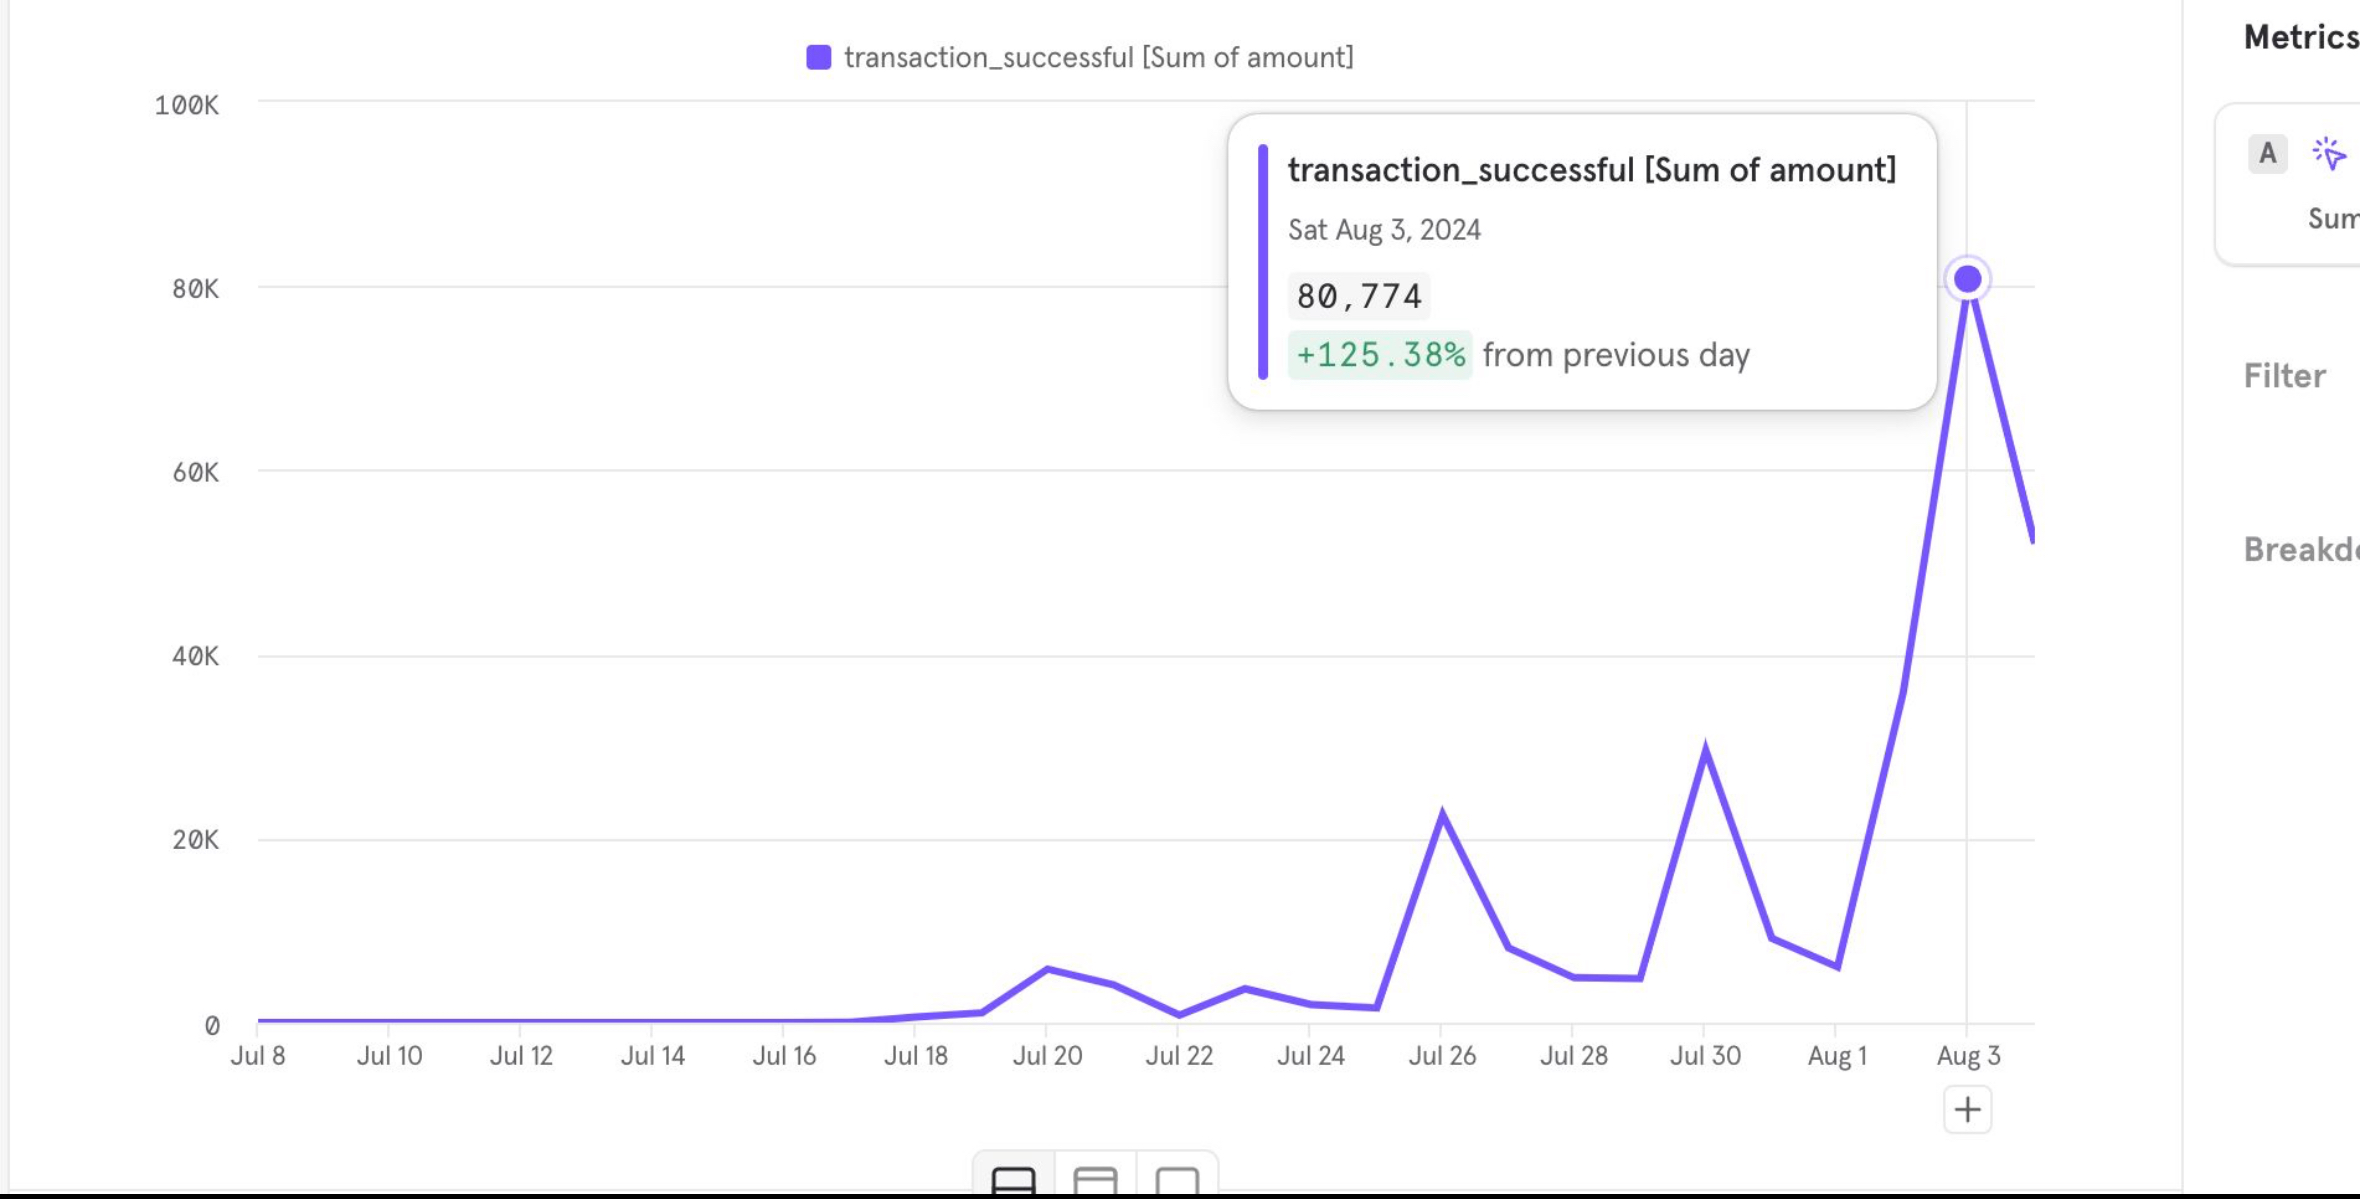
Task: Click the metric A label badge
Action: click(x=2267, y=154)
